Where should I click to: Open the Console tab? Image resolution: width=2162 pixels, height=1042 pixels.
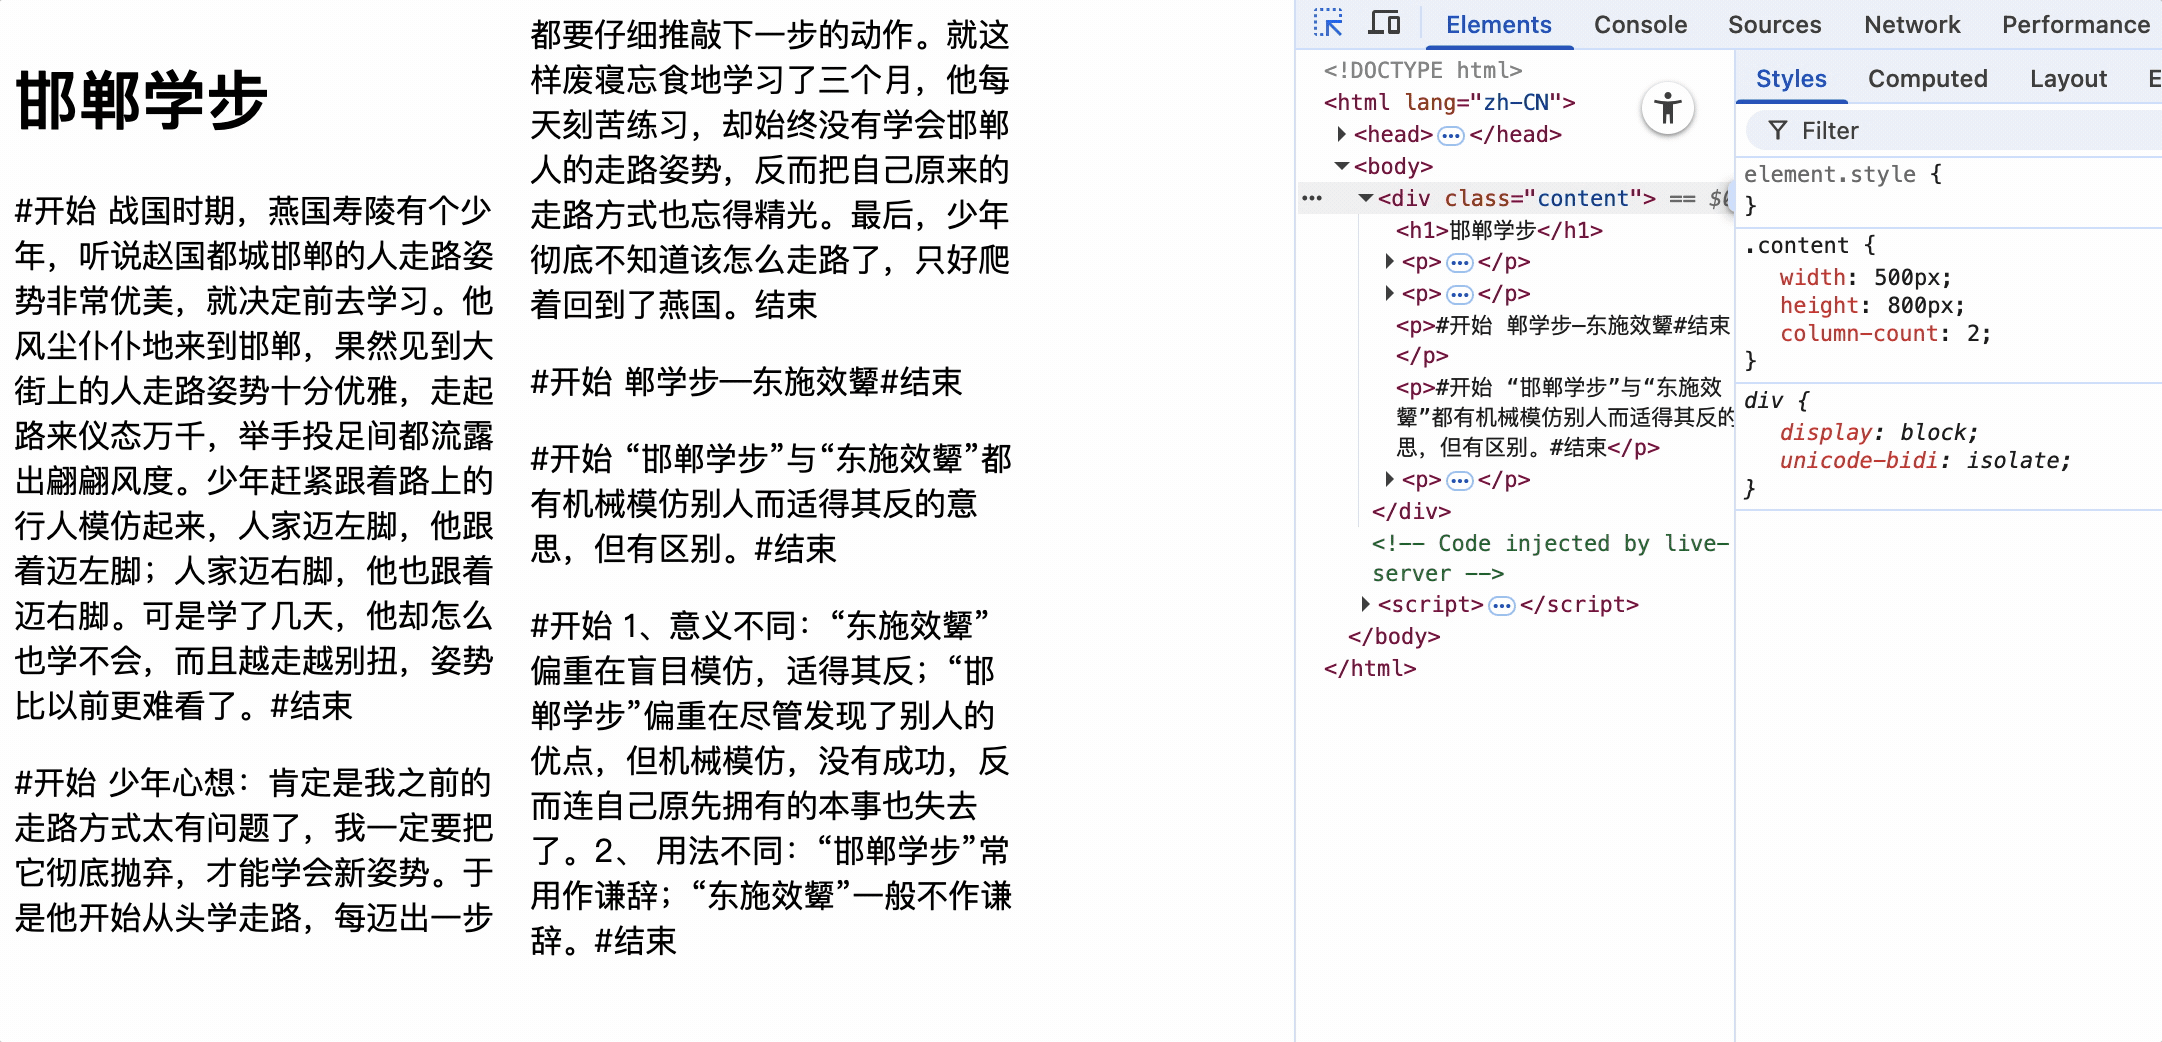coord(1640,25)
